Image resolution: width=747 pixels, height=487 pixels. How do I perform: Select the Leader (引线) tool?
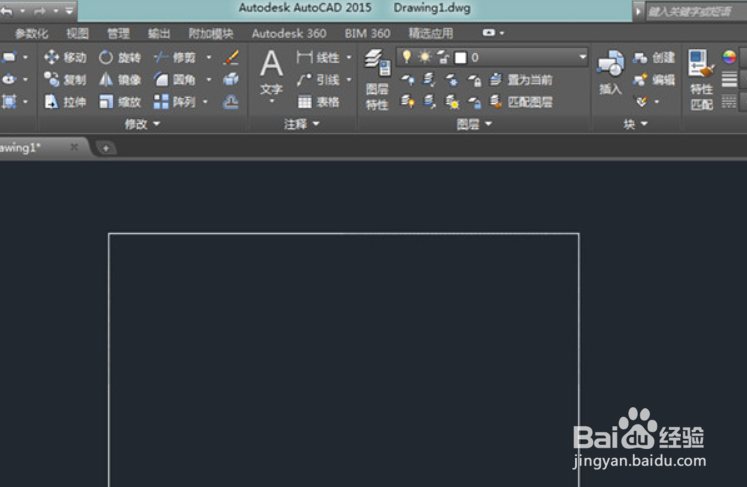tap(317, 80)
